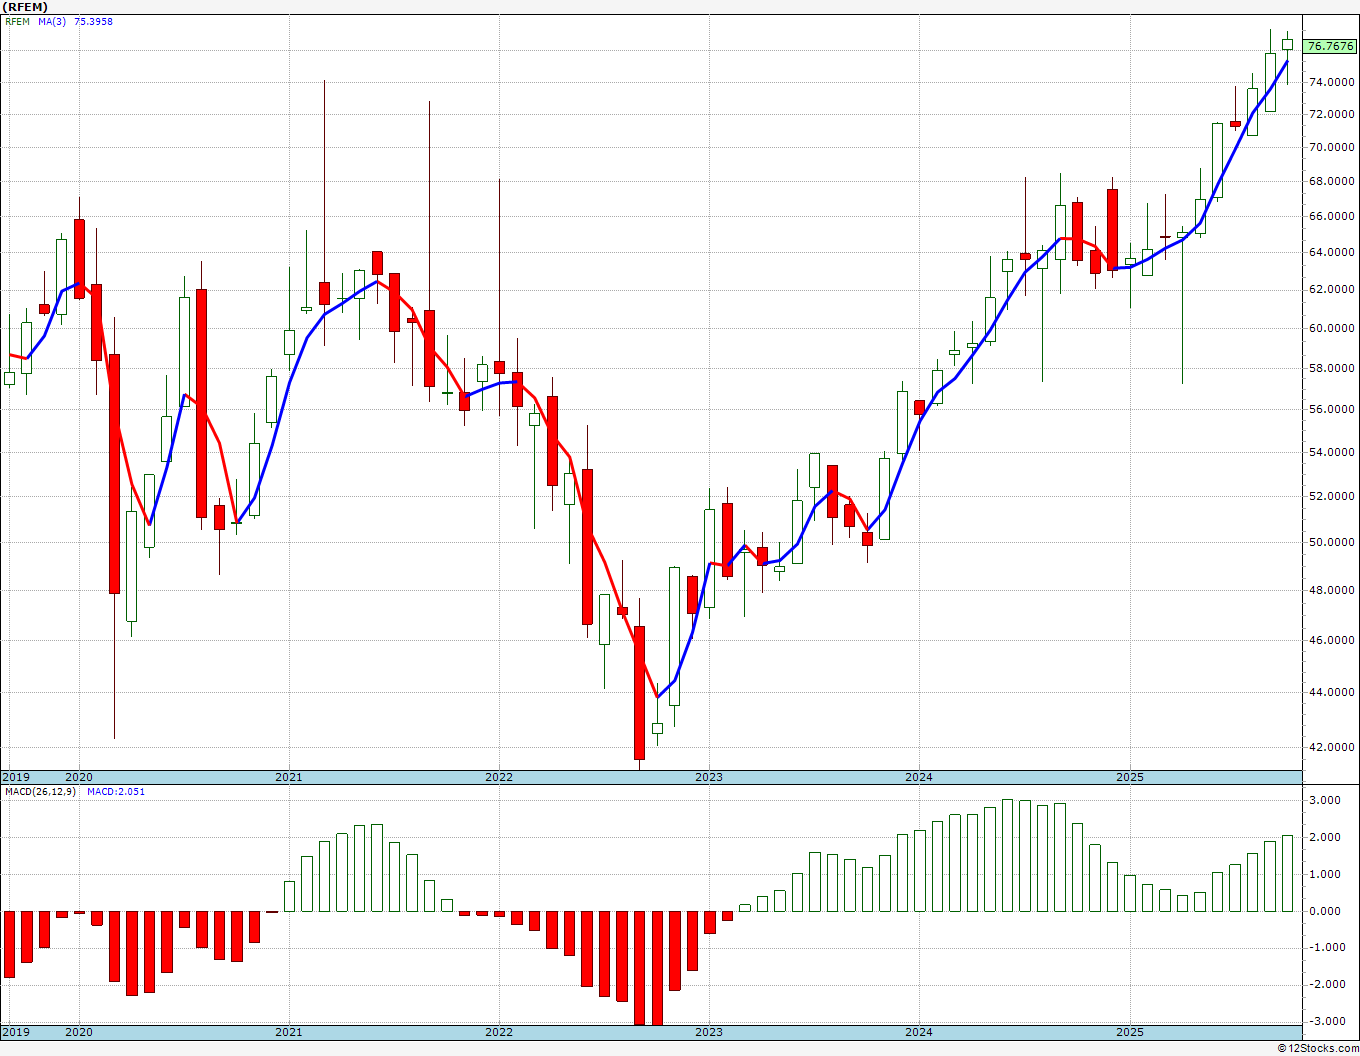Select the 0.000 MACD axis label

[x=1325, y=911]
